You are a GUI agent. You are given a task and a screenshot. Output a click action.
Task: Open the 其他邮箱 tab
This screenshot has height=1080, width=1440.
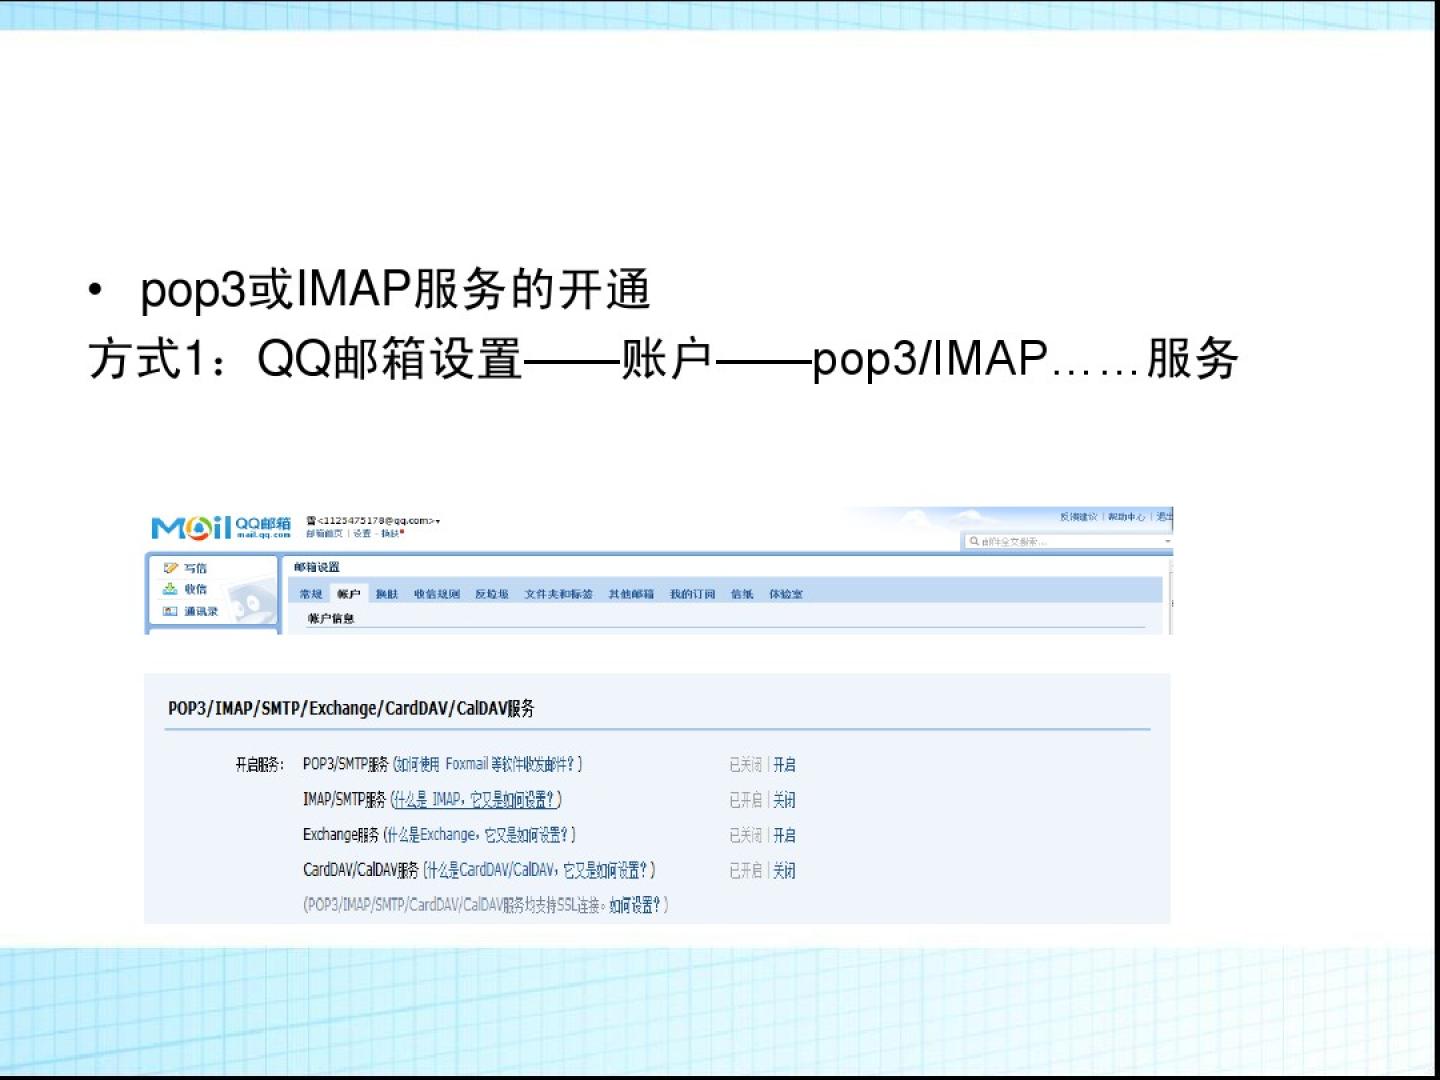click(x=631, y=594)
